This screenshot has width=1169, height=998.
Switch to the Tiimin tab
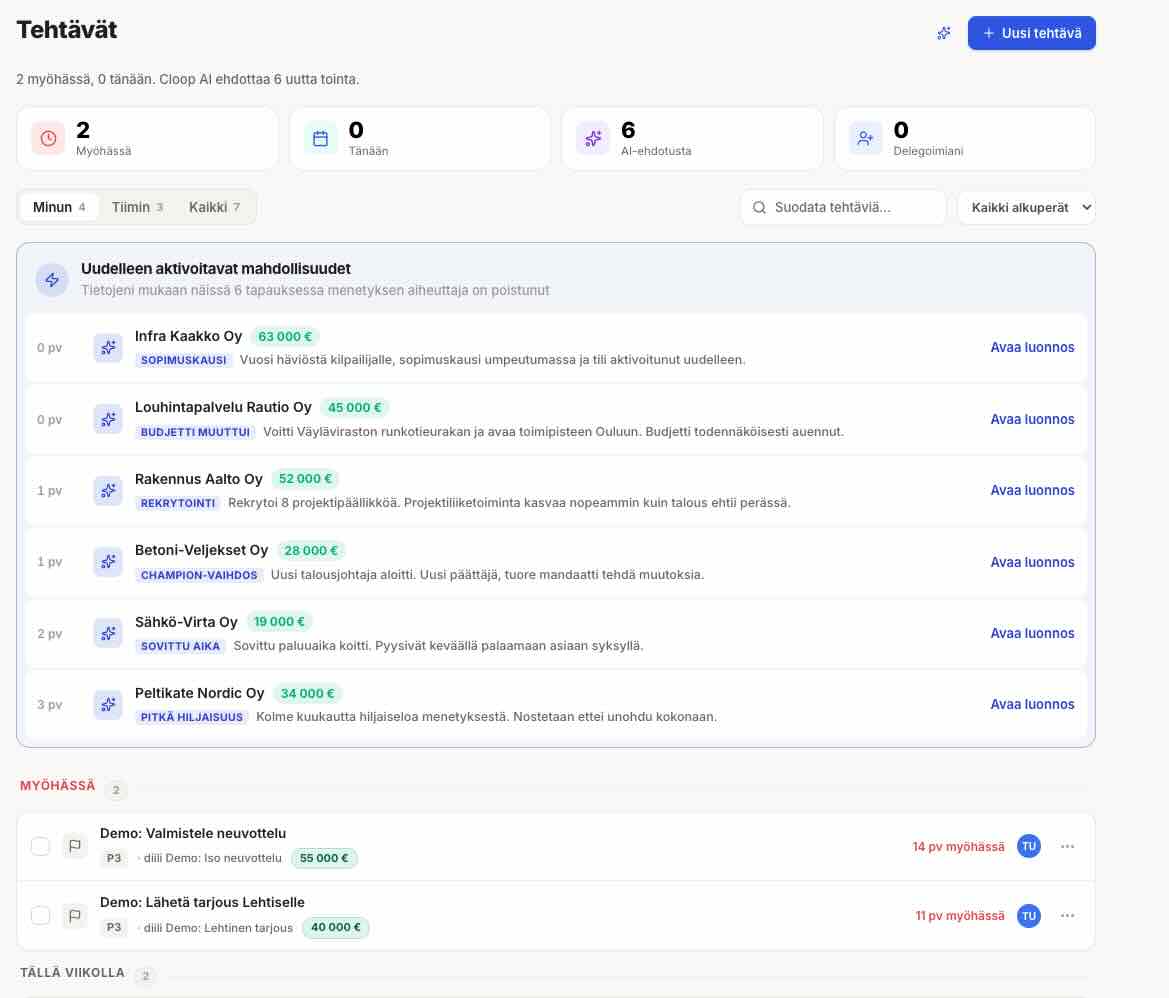click(137, 207)
